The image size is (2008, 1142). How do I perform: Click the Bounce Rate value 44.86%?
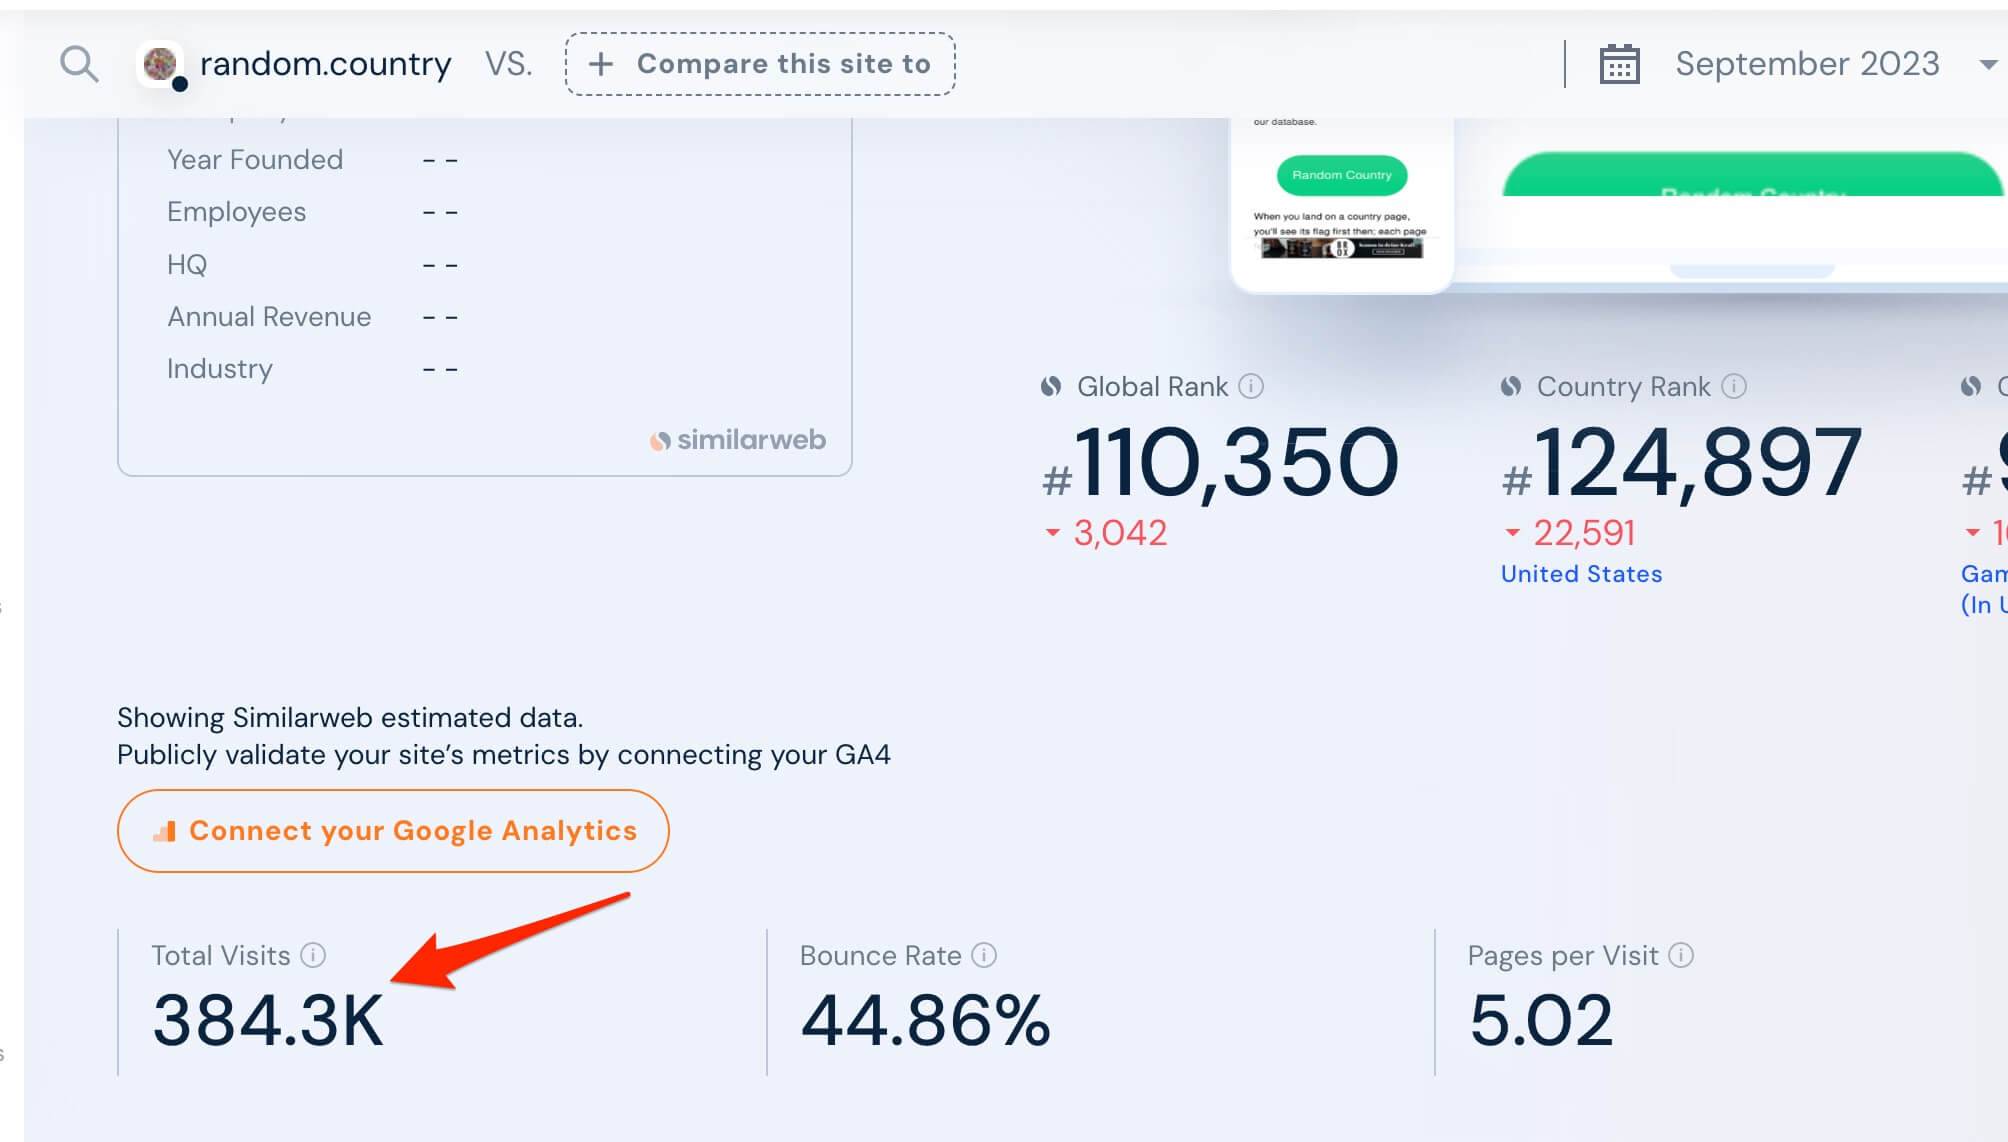925,1021
